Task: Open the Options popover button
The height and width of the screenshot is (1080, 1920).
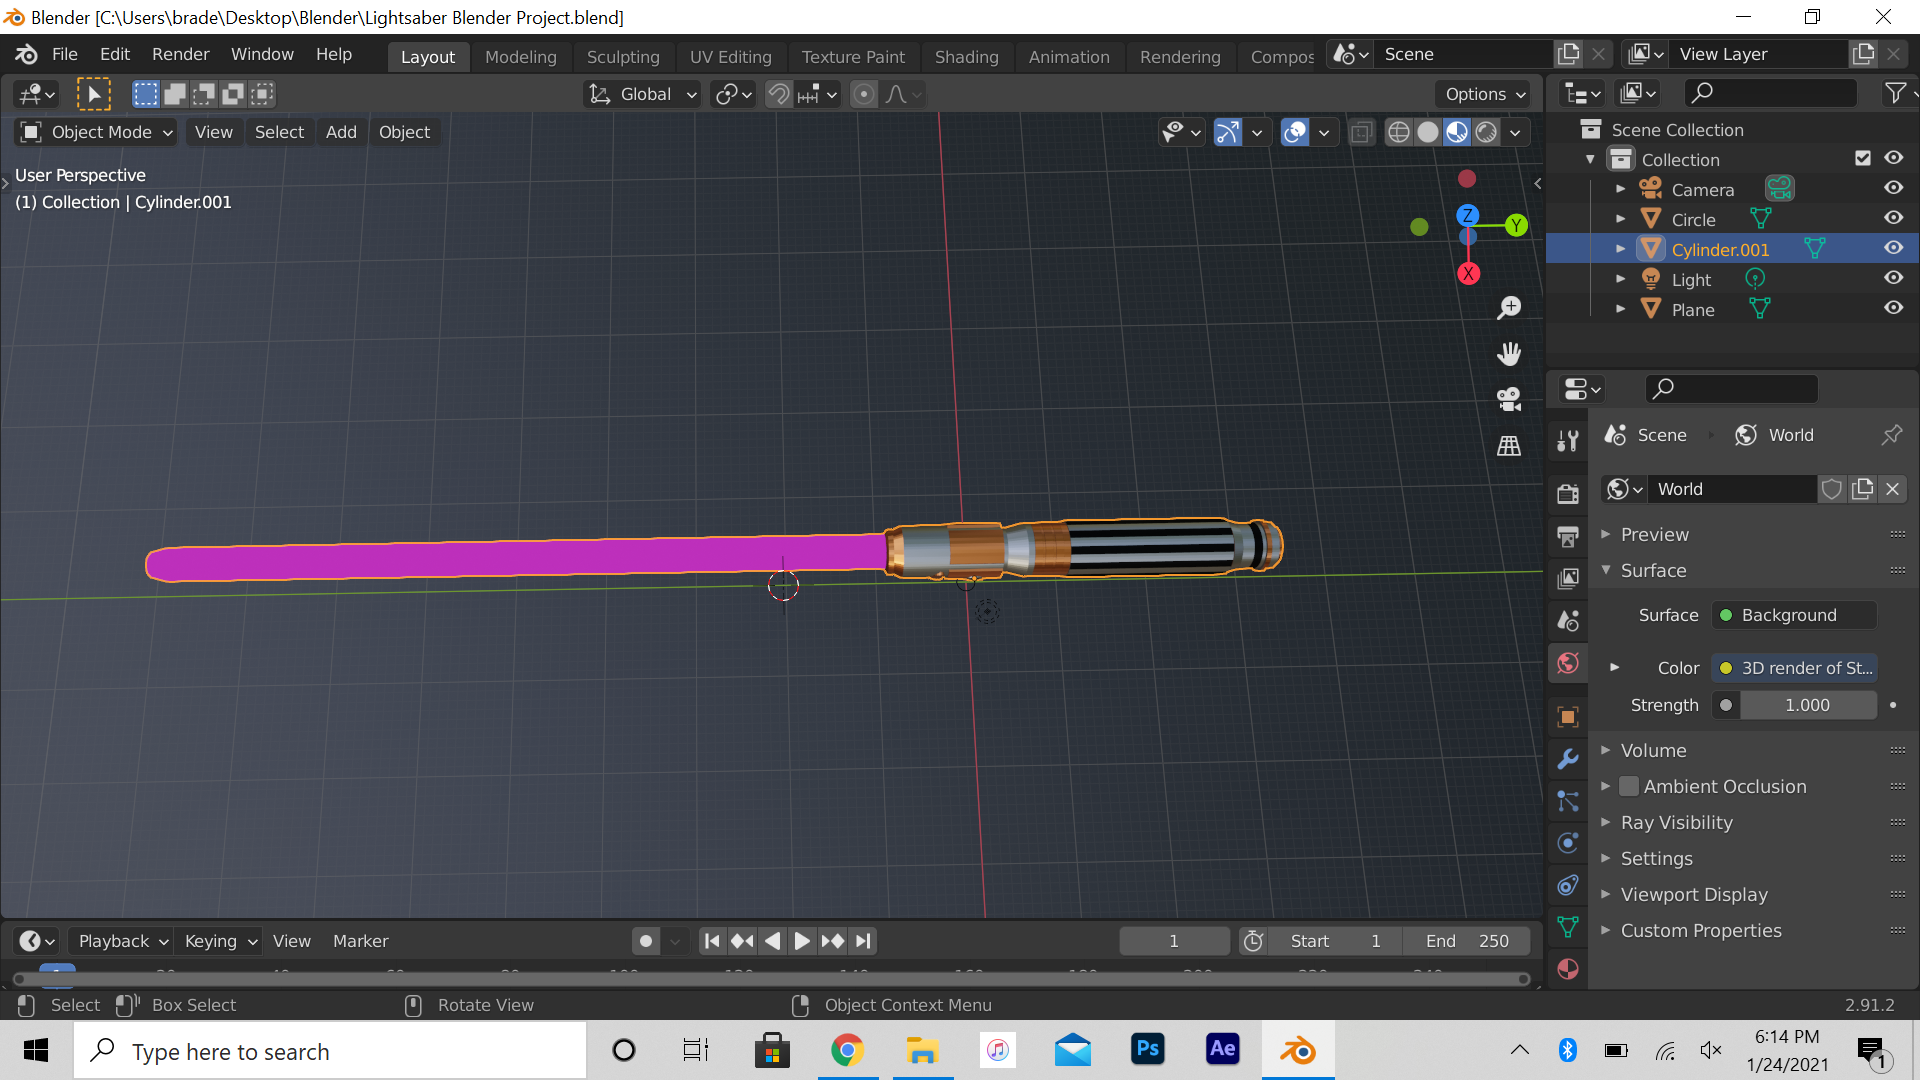Action: click(x=1485, y=94)
